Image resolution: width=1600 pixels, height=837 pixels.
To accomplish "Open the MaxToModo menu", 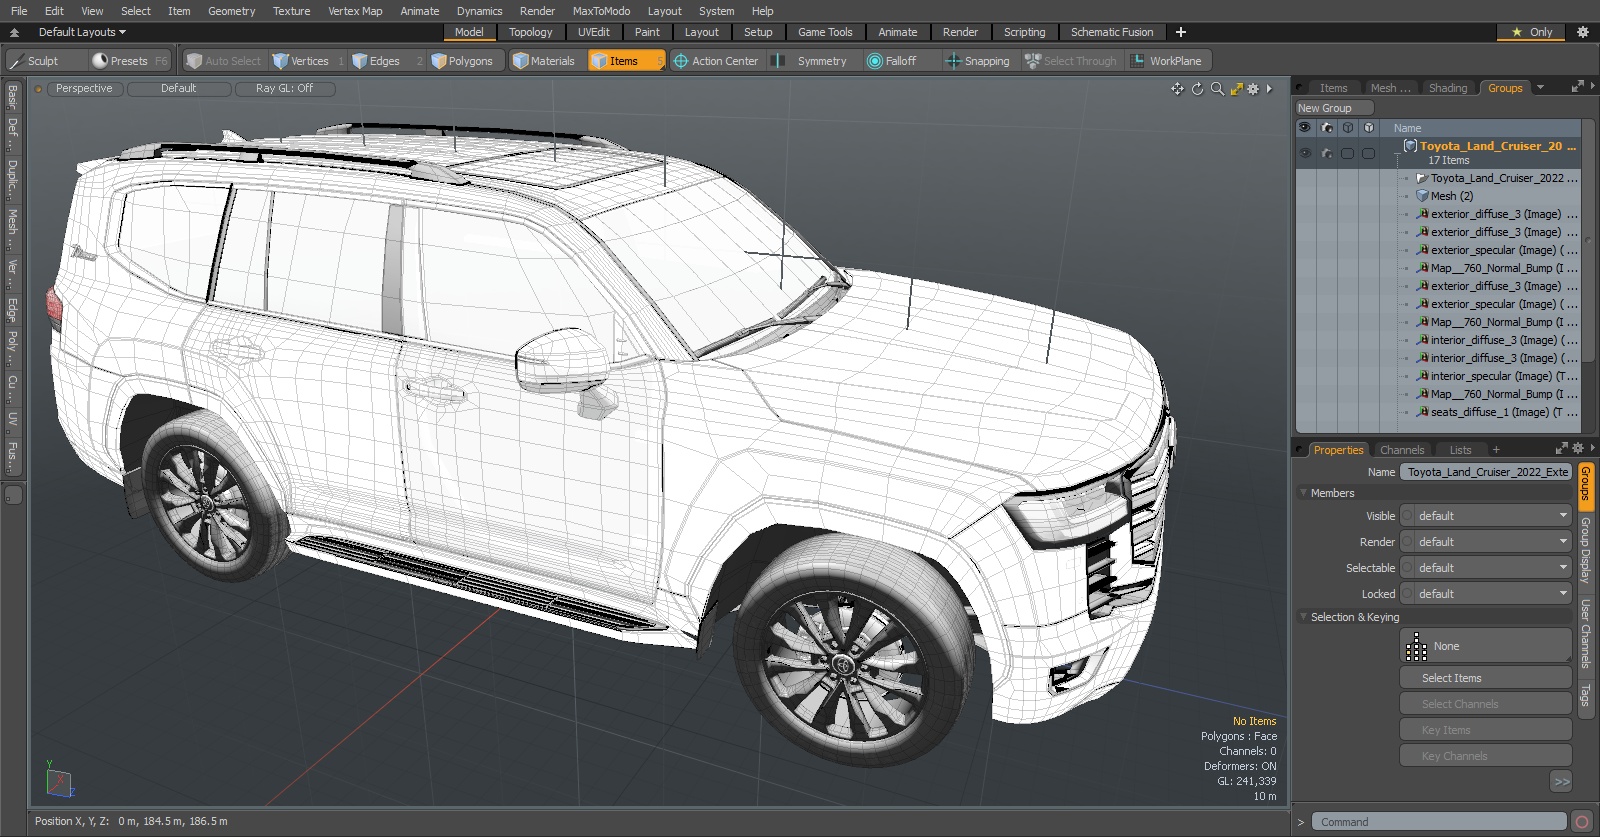I will 601,11.
